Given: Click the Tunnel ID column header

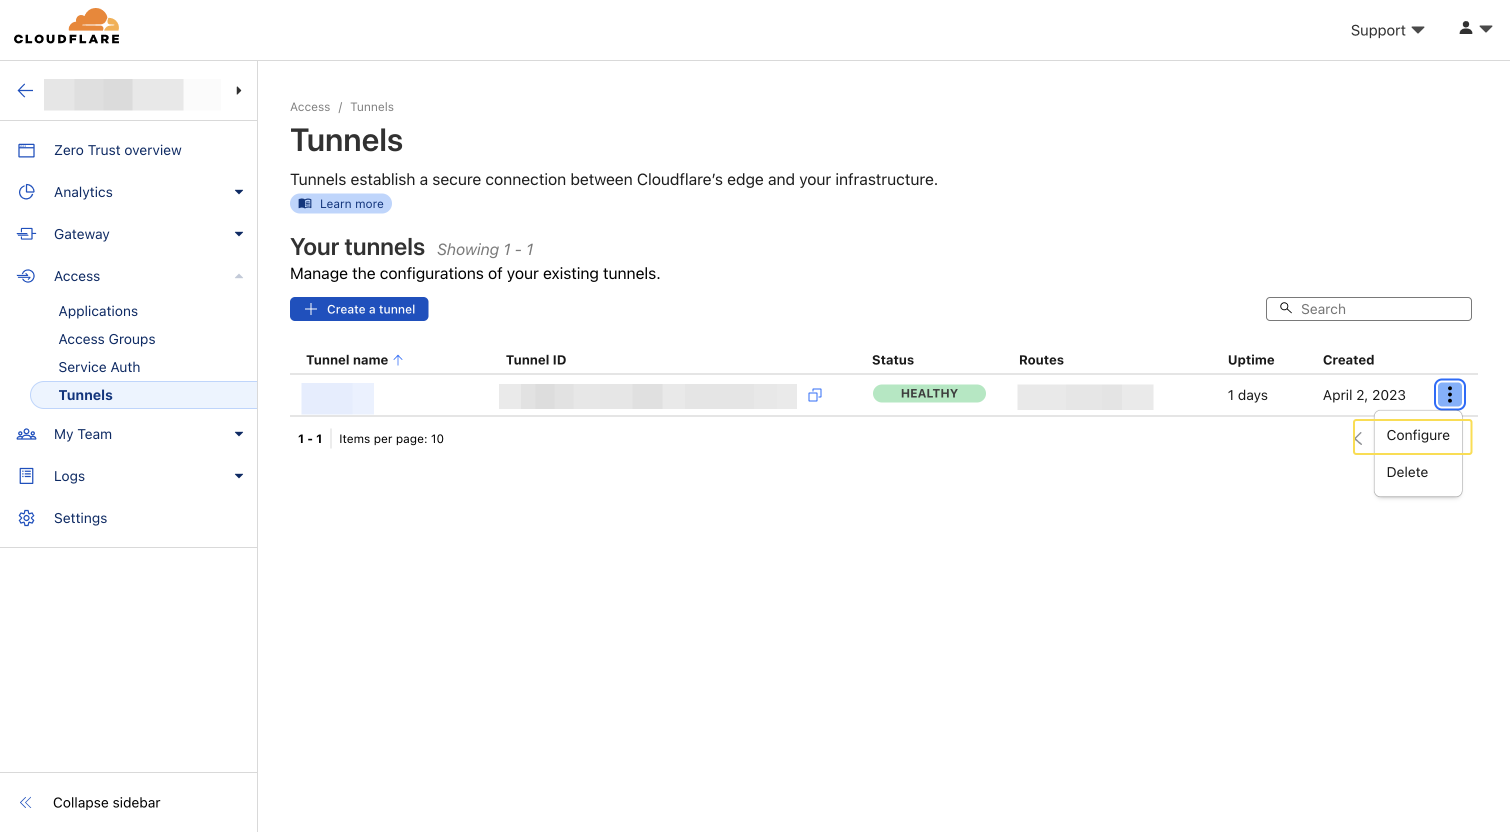Looking at the screenshot, I should [536, 360].
